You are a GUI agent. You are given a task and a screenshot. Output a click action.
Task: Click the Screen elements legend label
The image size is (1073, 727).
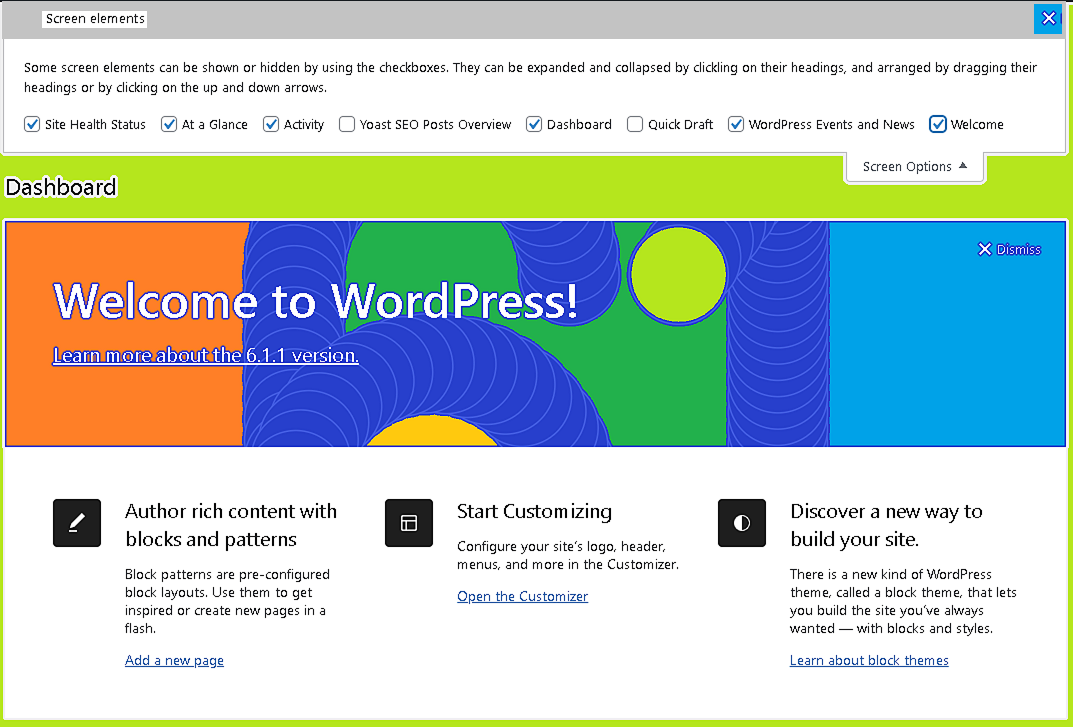tap(95, 18)
